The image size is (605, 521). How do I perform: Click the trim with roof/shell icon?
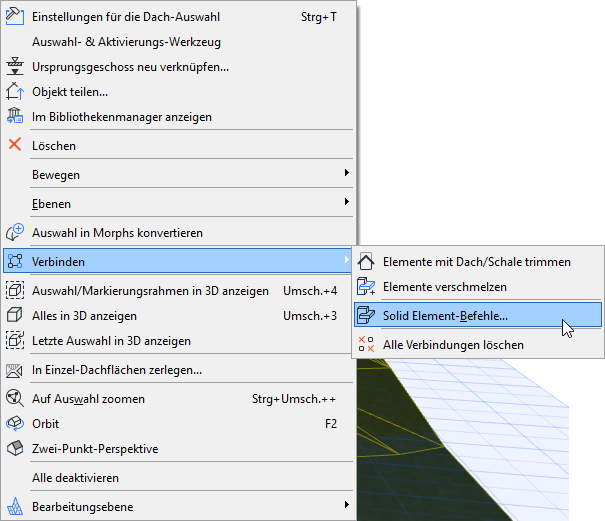(x=366, y=262)
